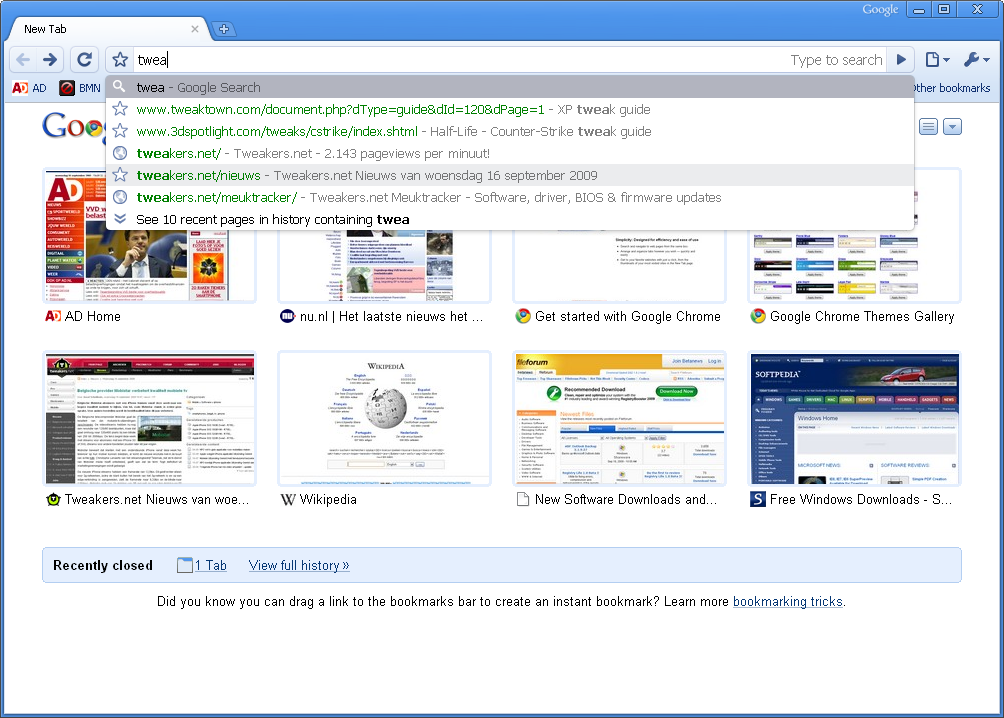Click the 'Tweakers.net Nieuws van woe...' title
1004x718 pixels.
[157, 500]
